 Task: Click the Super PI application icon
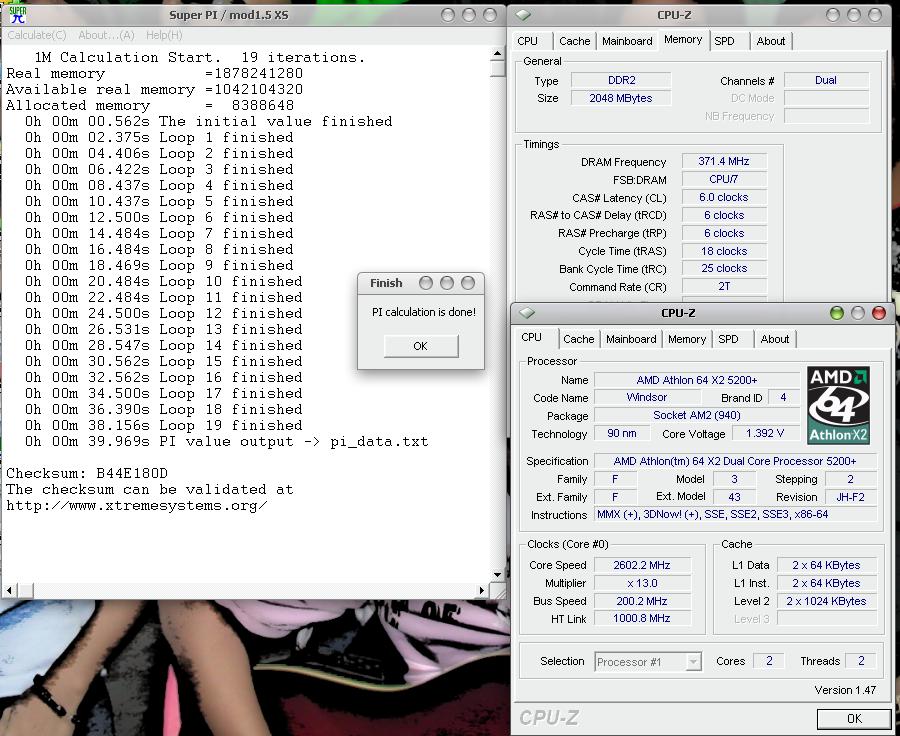(x=18, y=14)
